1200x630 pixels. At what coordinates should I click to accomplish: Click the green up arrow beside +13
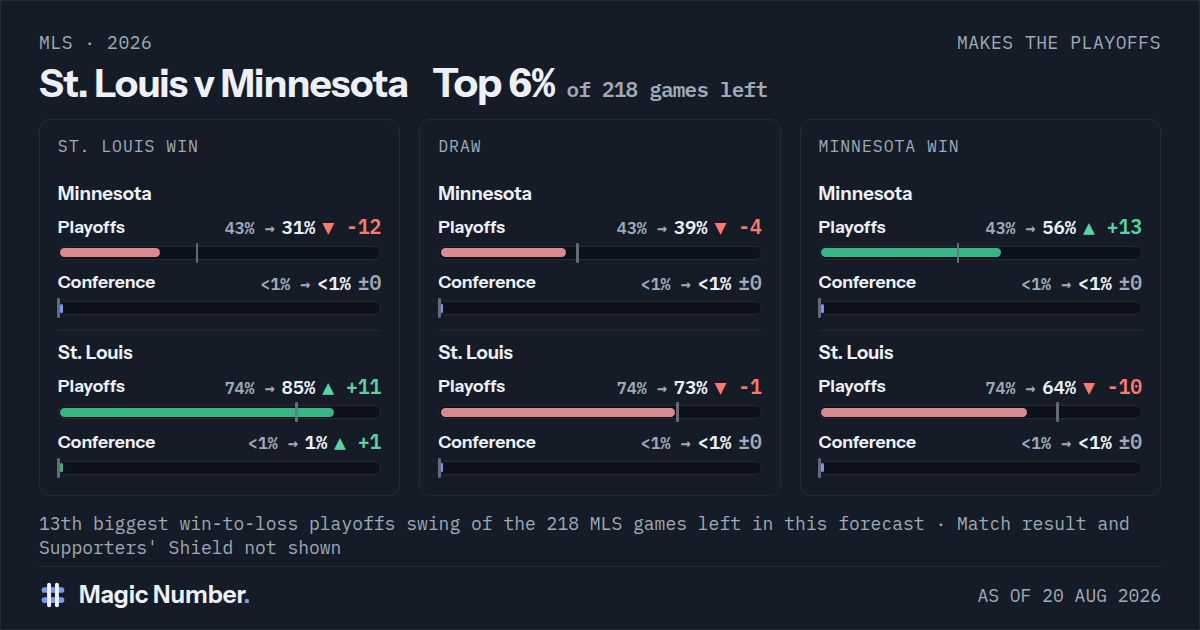click(1089, 228)
